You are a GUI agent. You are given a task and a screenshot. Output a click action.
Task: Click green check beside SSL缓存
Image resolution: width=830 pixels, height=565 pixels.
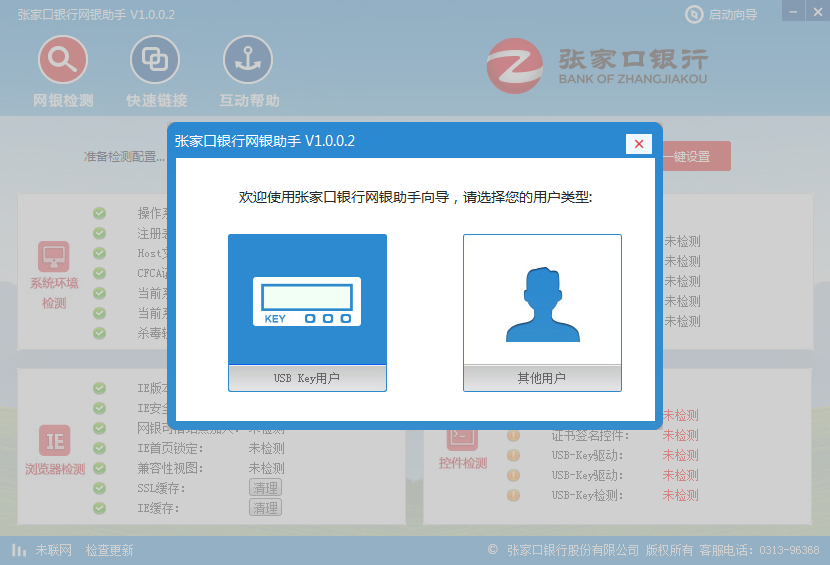pyautogui.click(x=100, y=488)
